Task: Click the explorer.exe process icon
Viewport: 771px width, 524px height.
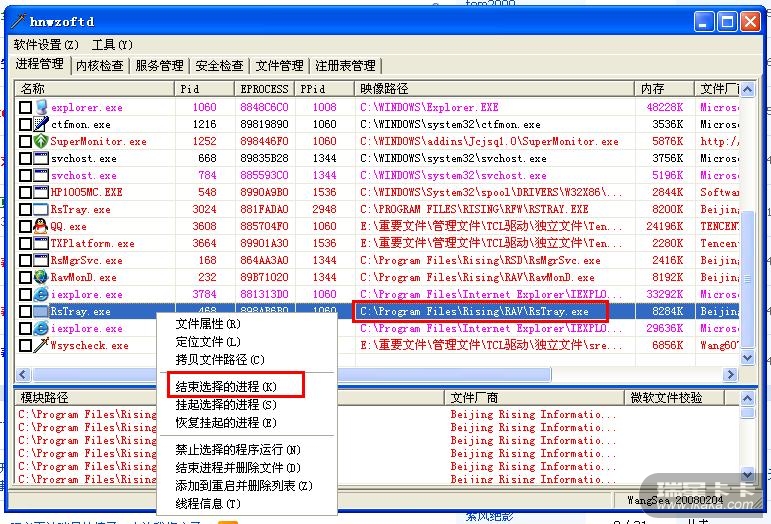Action: (41, 107)
